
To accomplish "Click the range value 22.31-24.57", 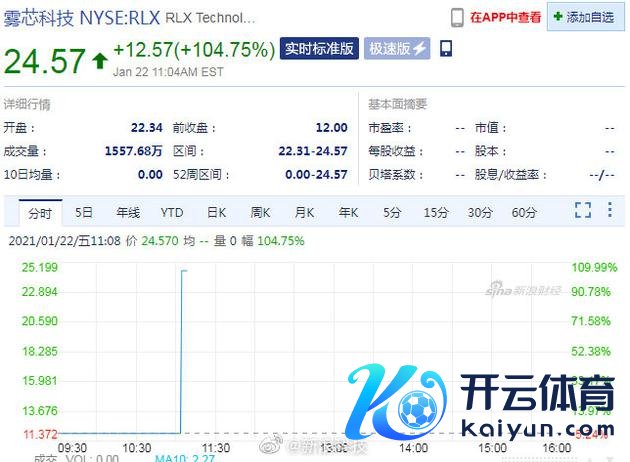I will (313, 151).
